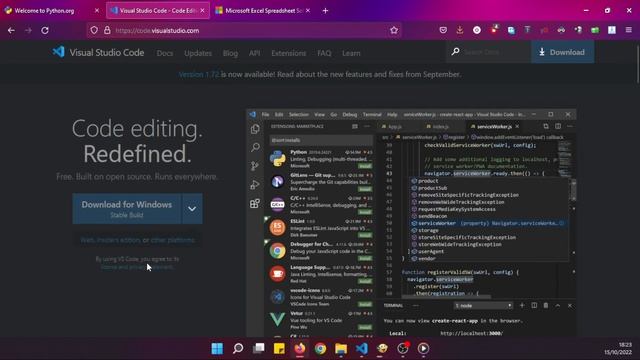Open Extensions in the site navigation
This screenshot has height=360, width=640.
pos(289,53)
